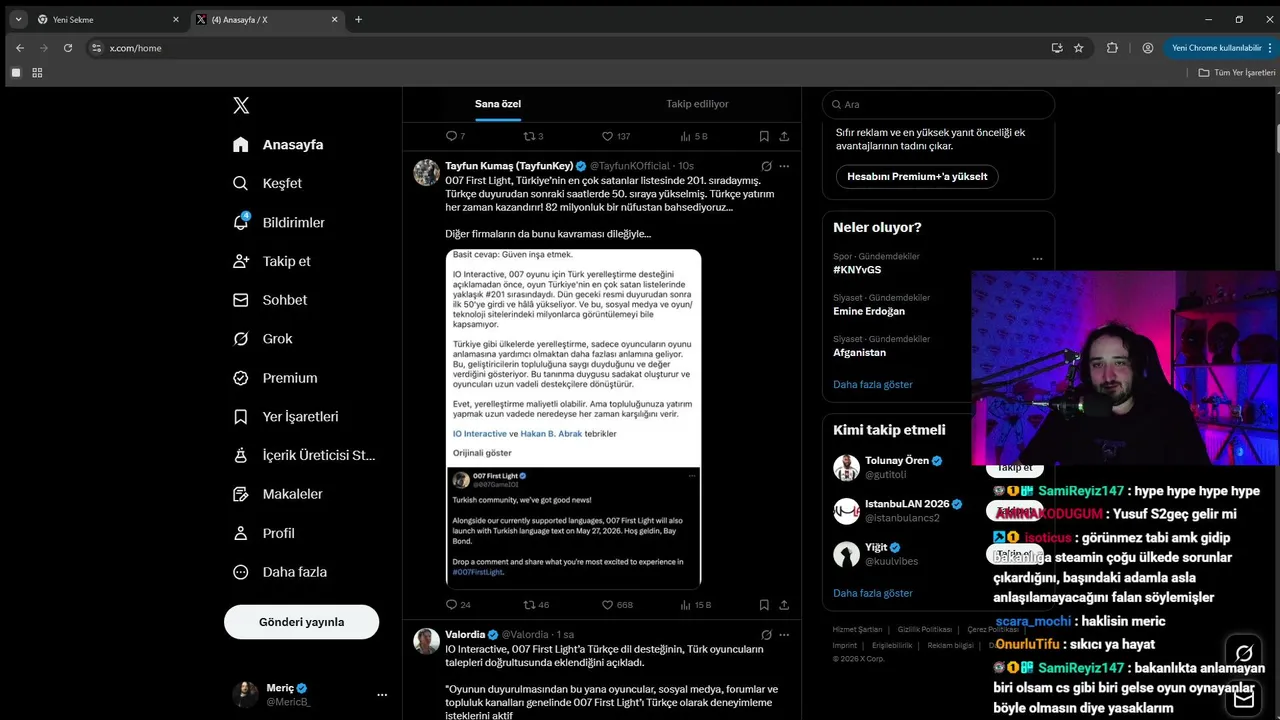Open Makaleler from sidebar
Image resolution: width=1280 pixels, height=720 pixels.
coord(277,494)
